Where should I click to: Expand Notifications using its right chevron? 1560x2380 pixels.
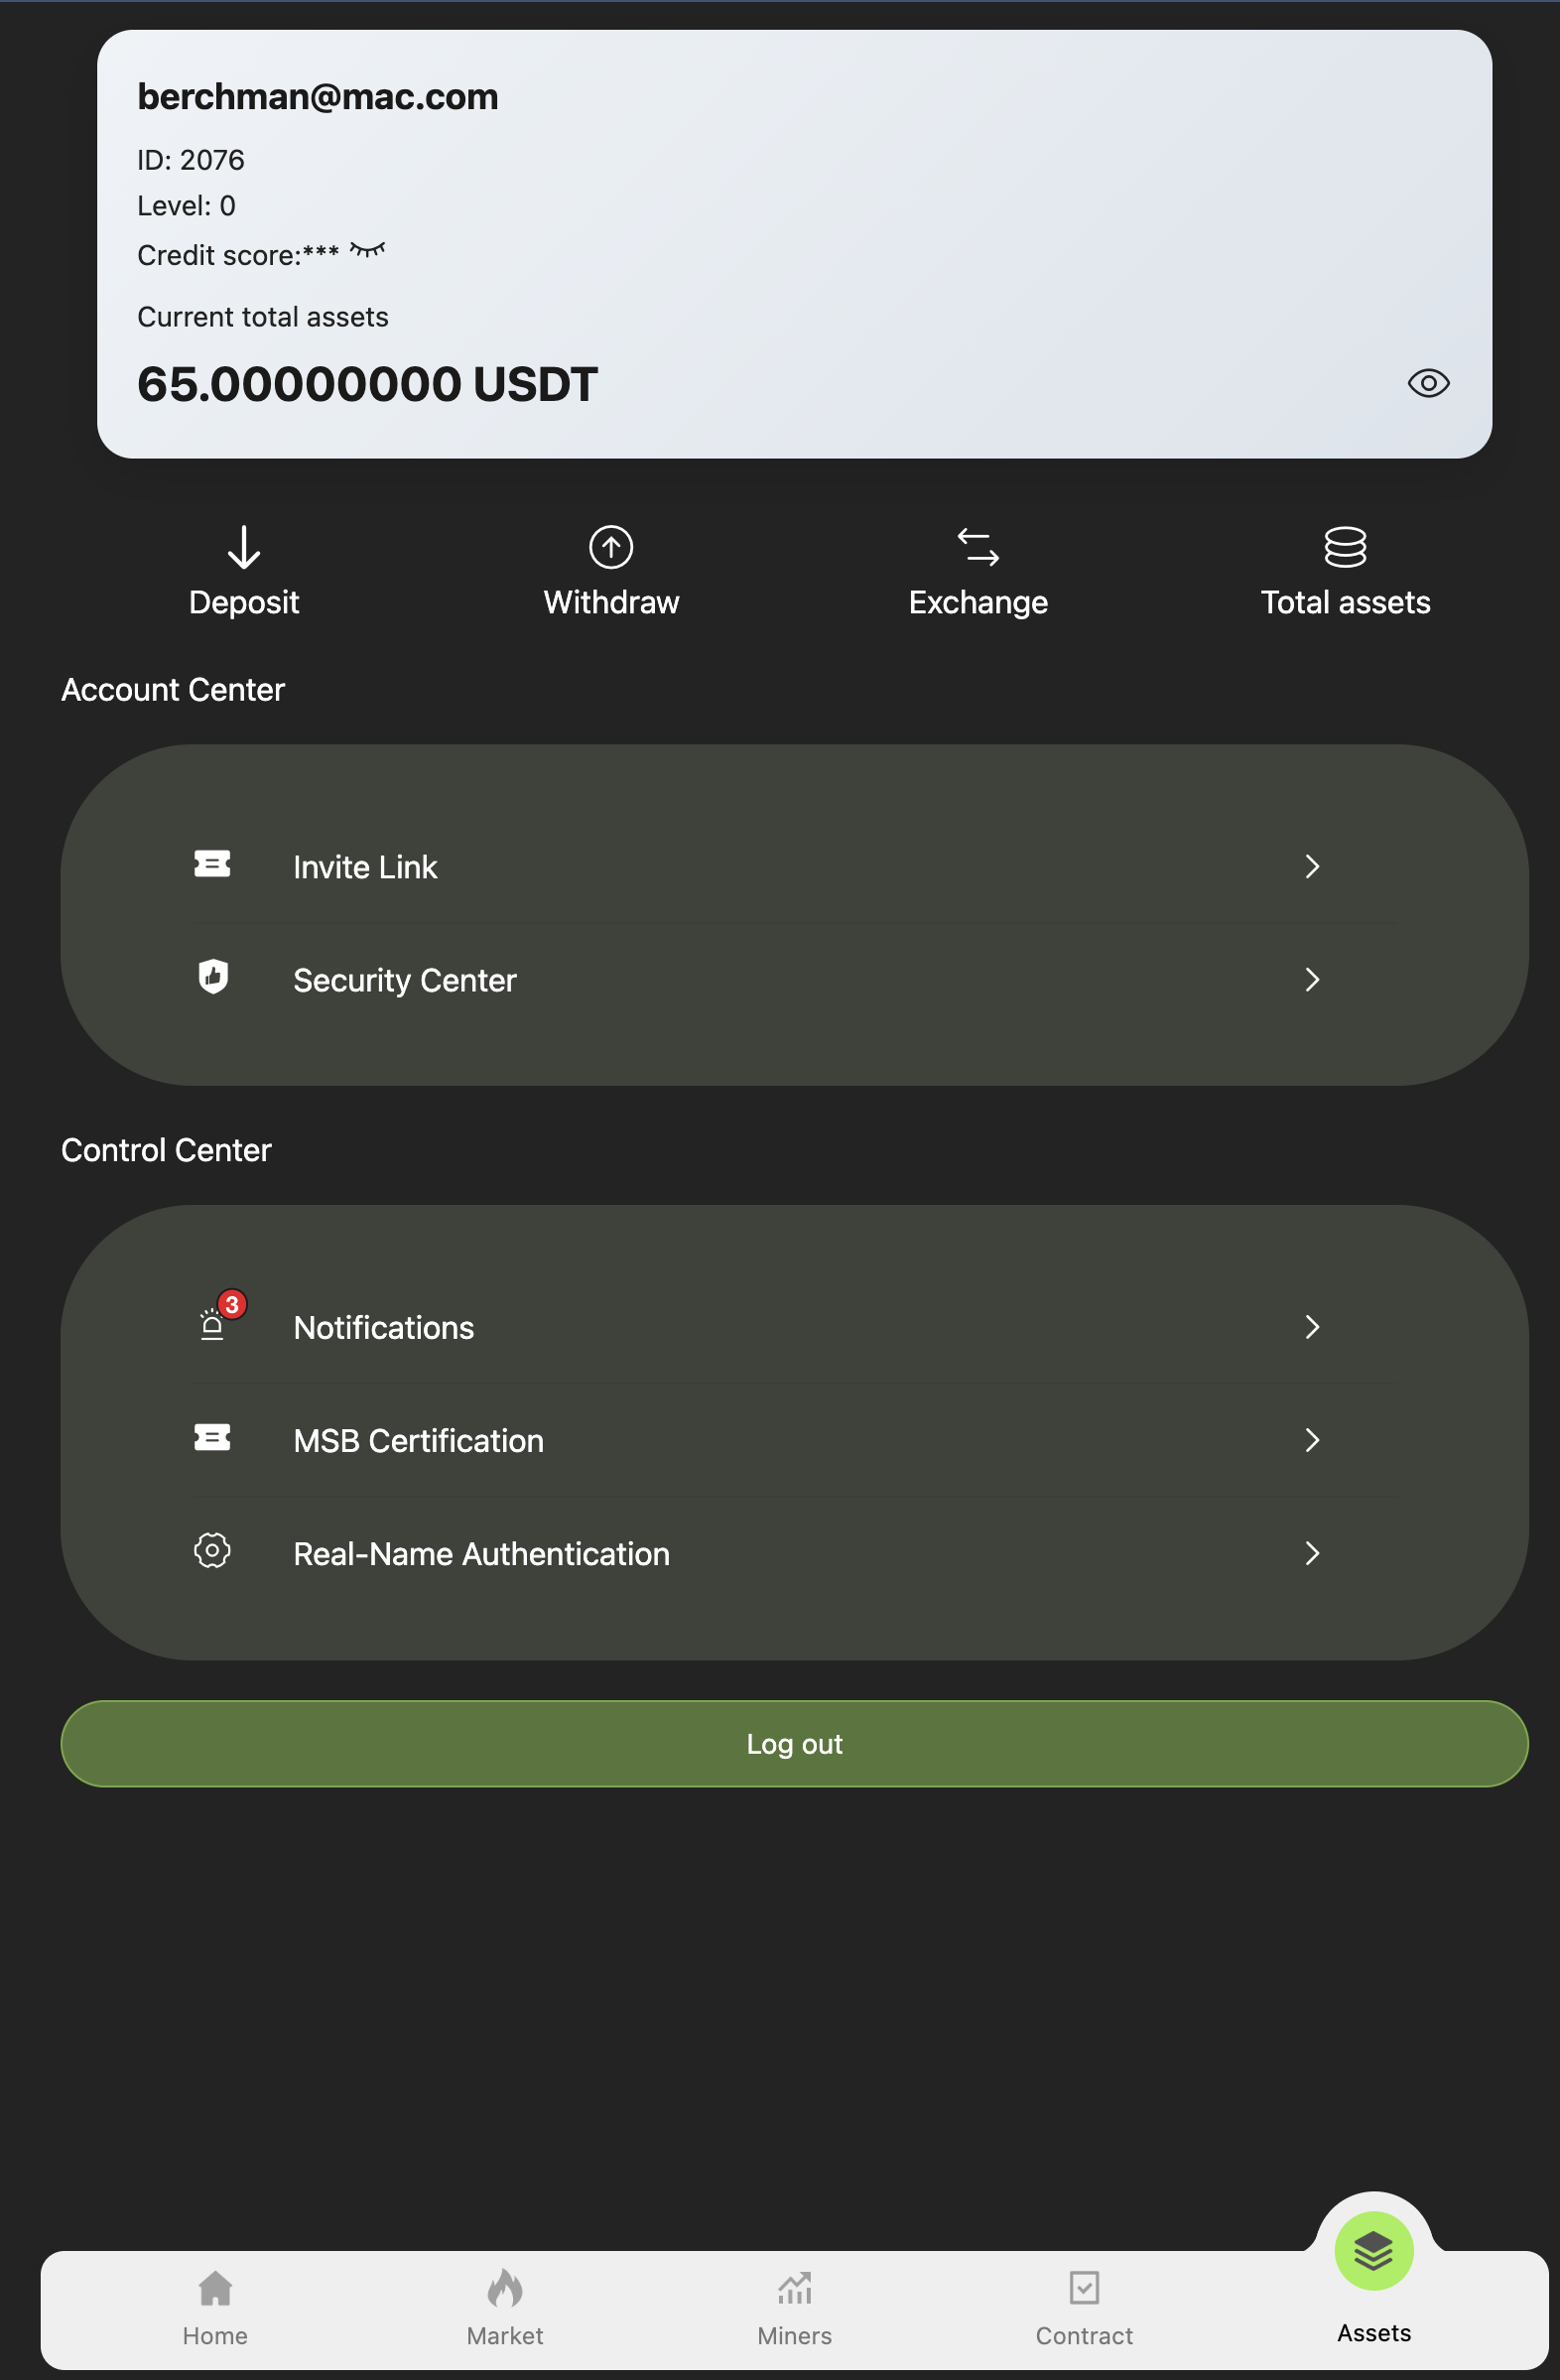[x=1312, y=1326]
